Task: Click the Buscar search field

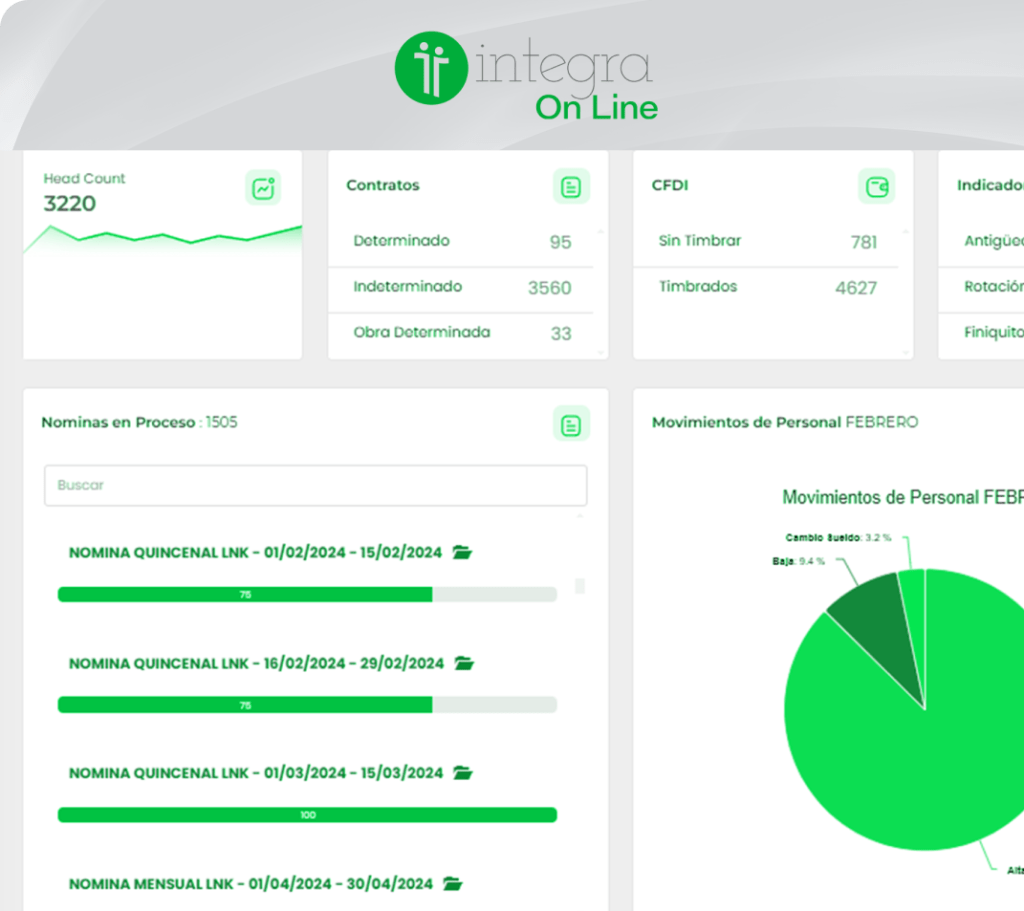Action: 315,486
